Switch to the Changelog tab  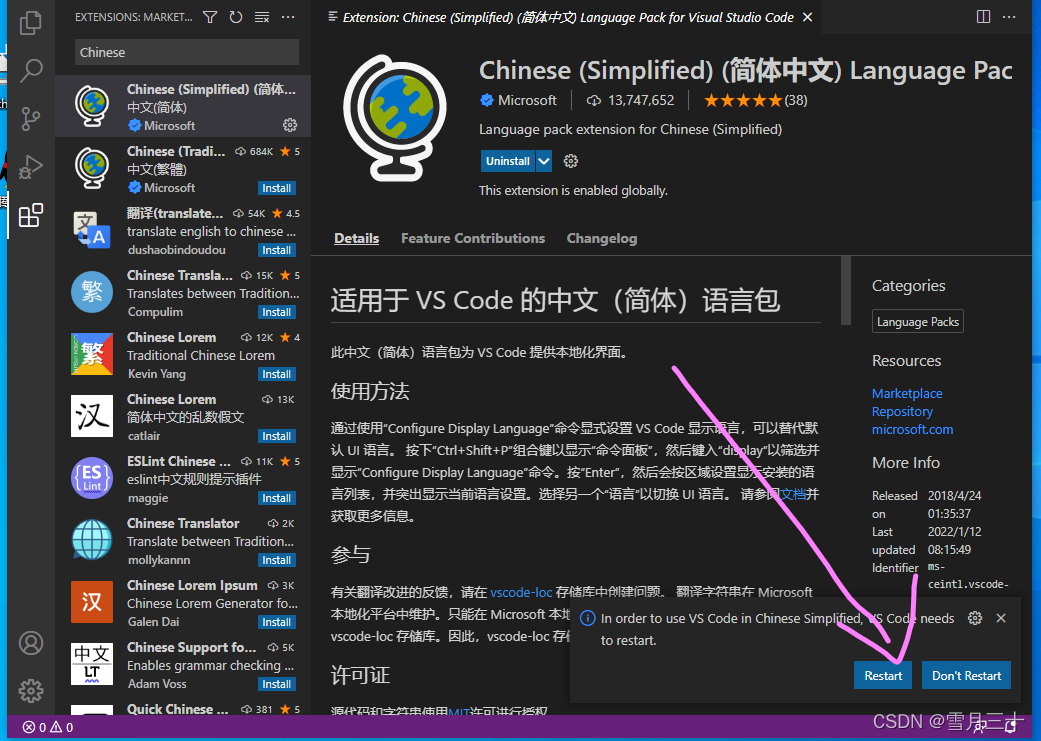tap(601, 238)
